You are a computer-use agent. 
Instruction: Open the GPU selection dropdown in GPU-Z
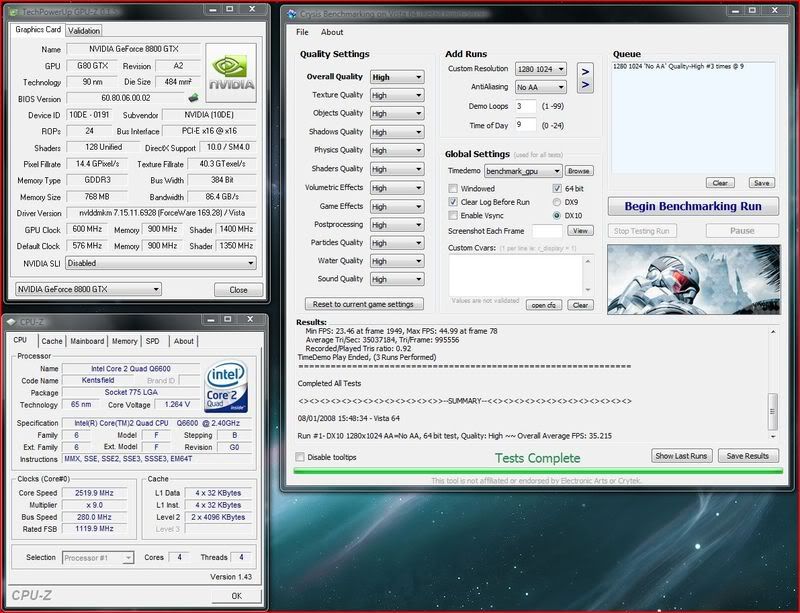tap(88, 289)
